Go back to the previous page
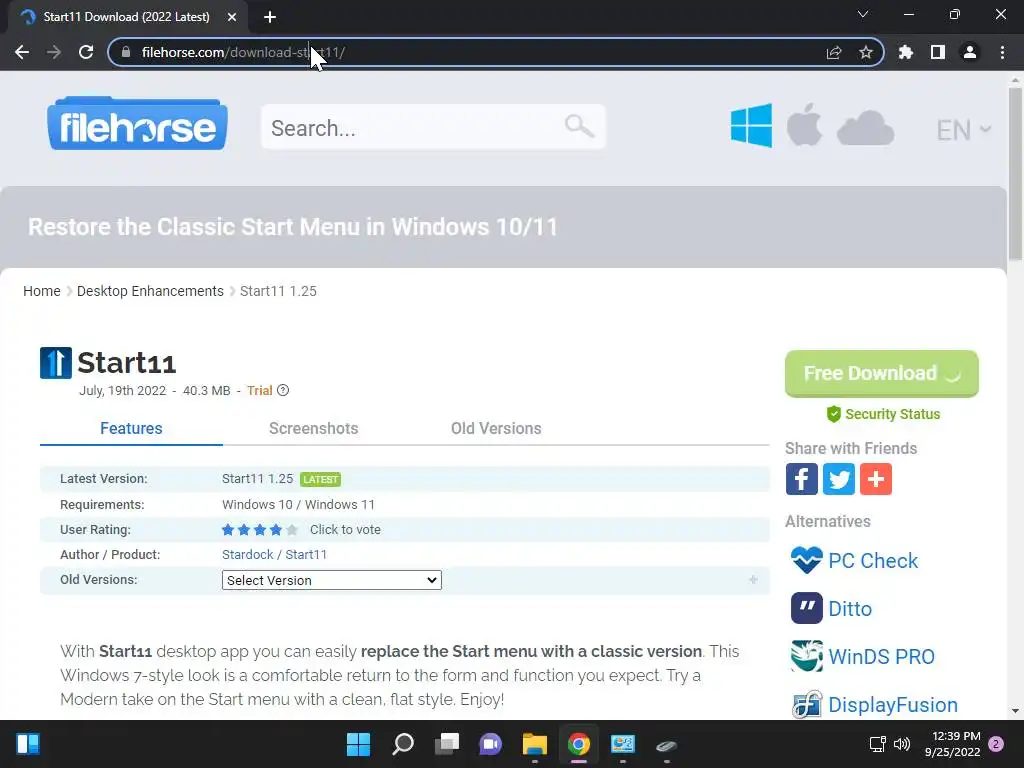The width and height of the screenshot is (1024, 768). coord(22,52)
